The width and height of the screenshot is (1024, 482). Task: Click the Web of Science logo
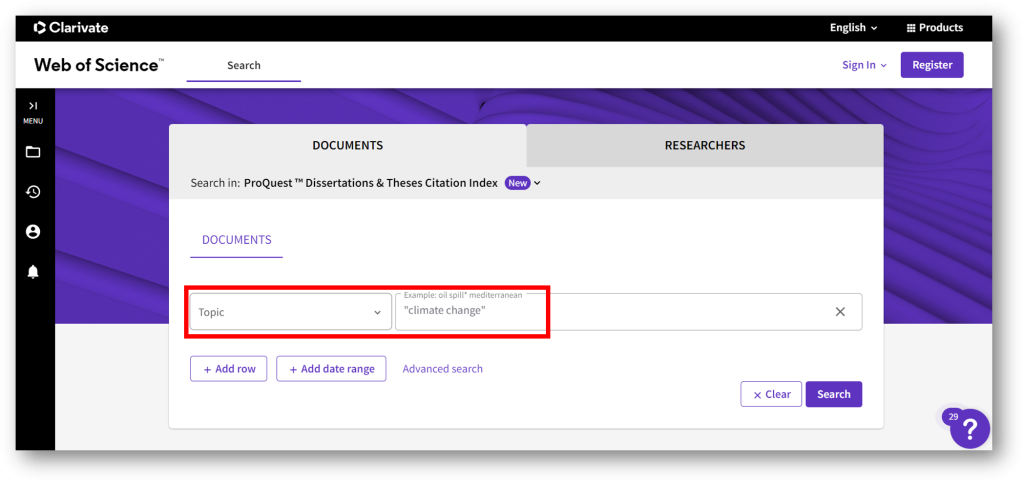click(99, 65)
